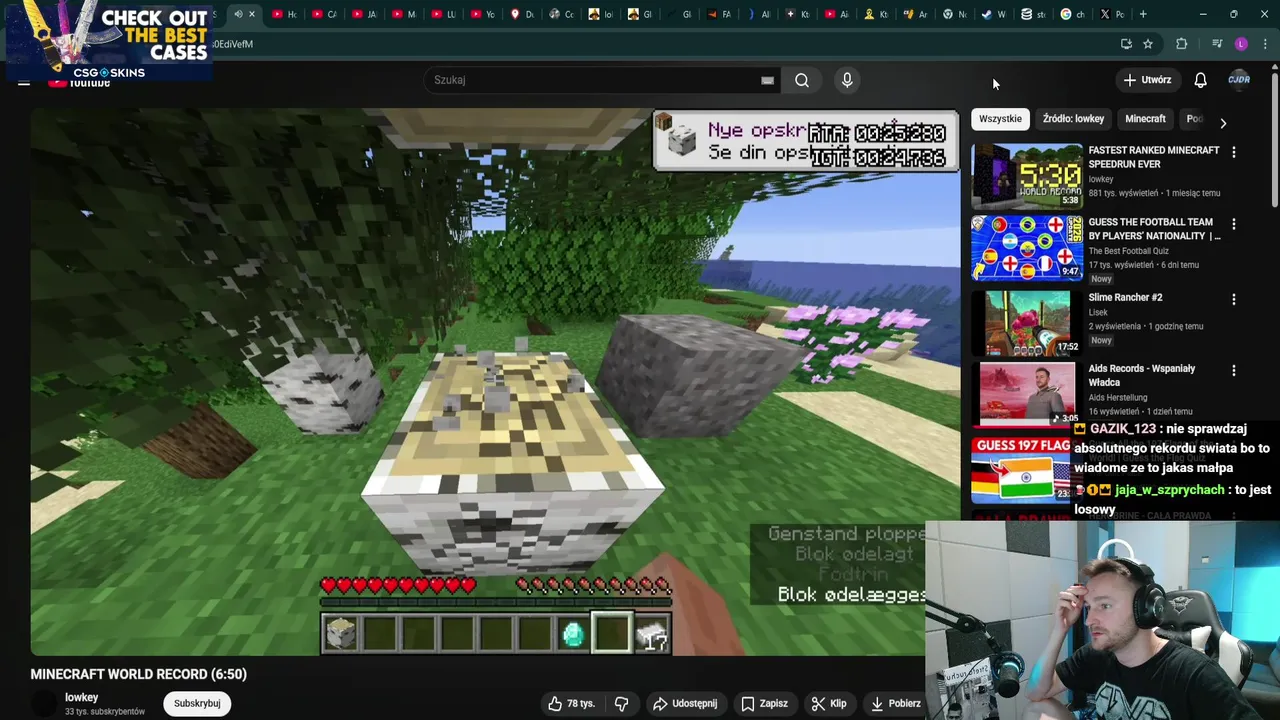The width and height of the screenshot is (1280, 720).
Task: Bookmark this page with the star icon
Action: (1148, 44)
